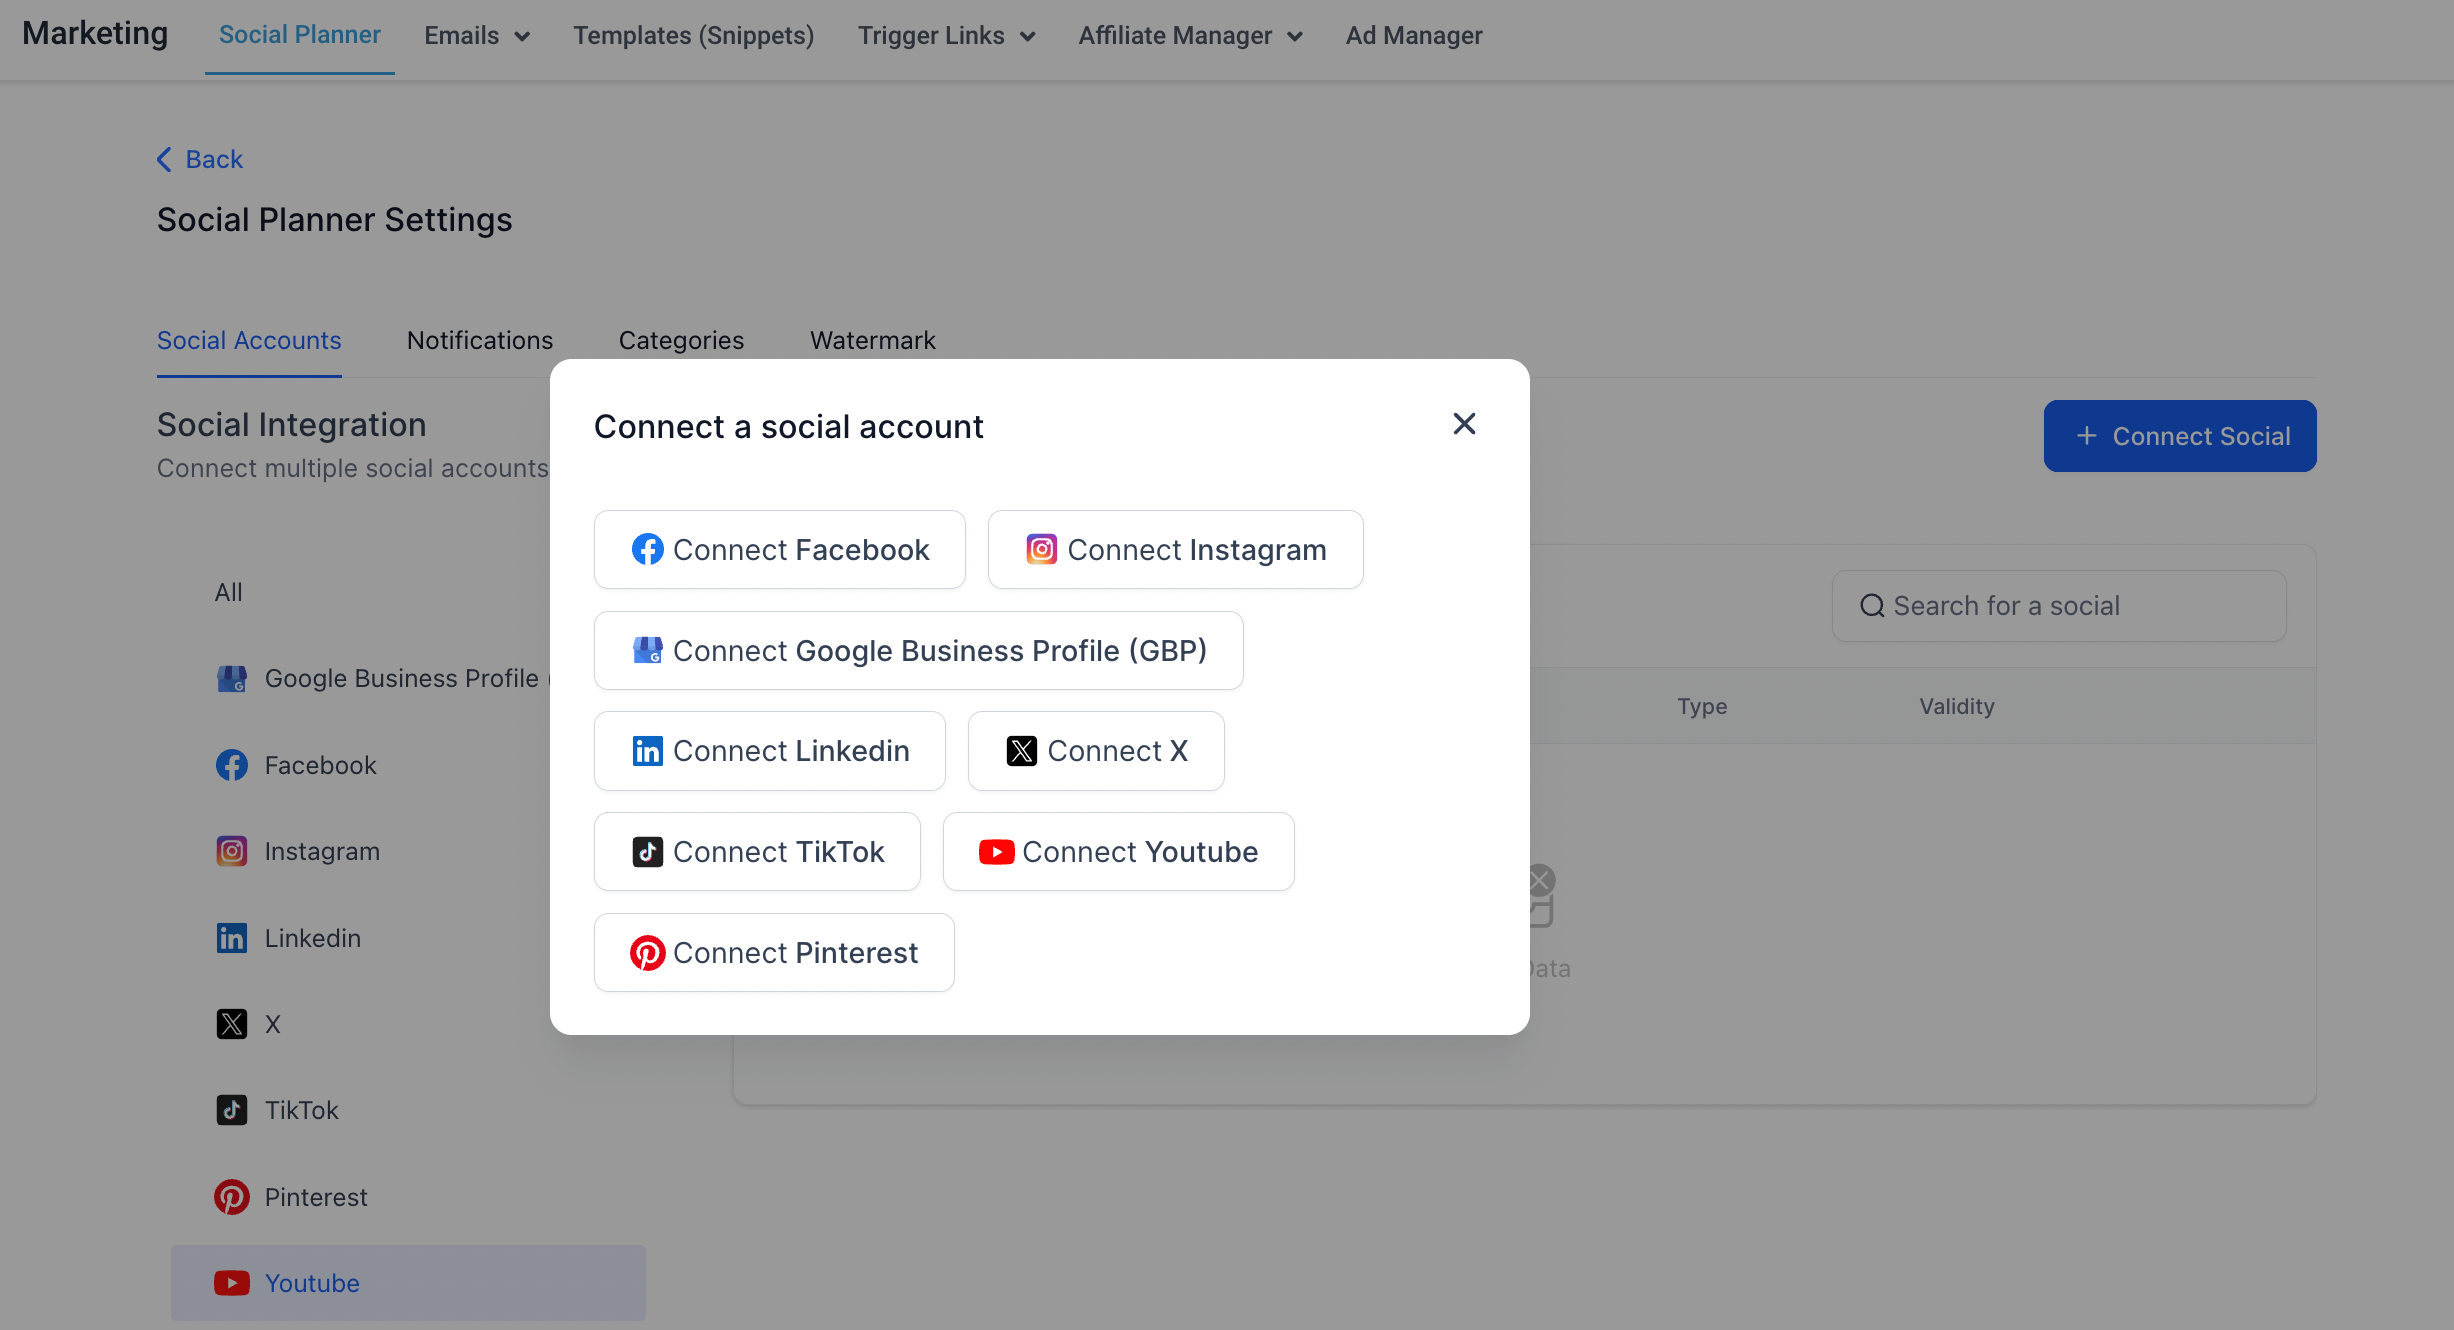Viewport: 2454px width, 1330px height.
Task: Click YouTube icon in Connect Youtube button
Action: coord(996,852)
